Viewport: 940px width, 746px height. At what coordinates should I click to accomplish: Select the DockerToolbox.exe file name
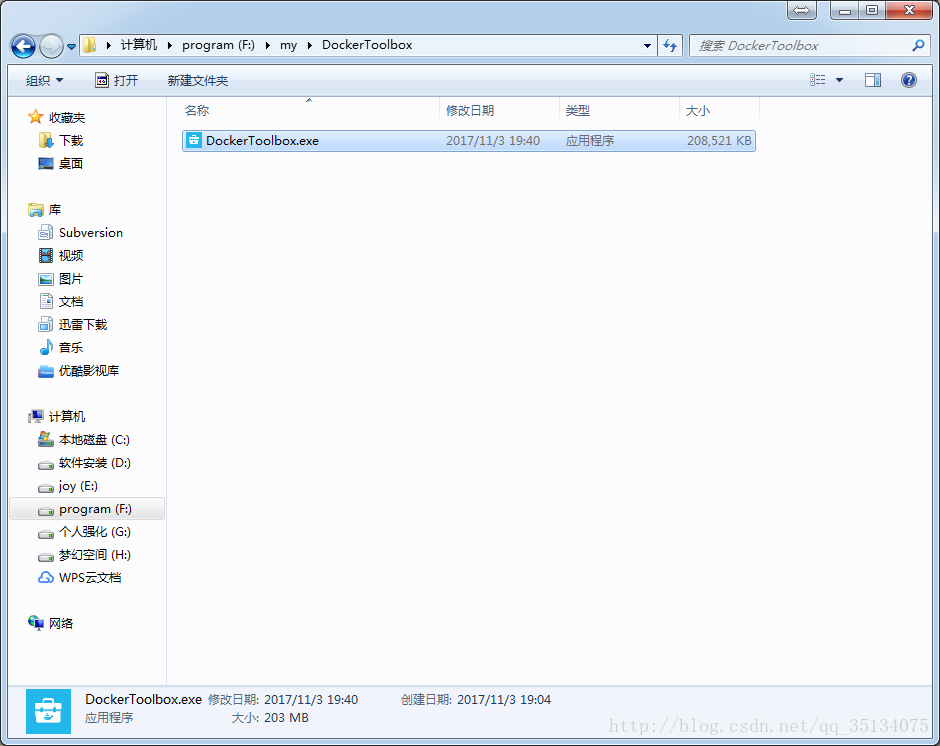click(x=263, y=140)
